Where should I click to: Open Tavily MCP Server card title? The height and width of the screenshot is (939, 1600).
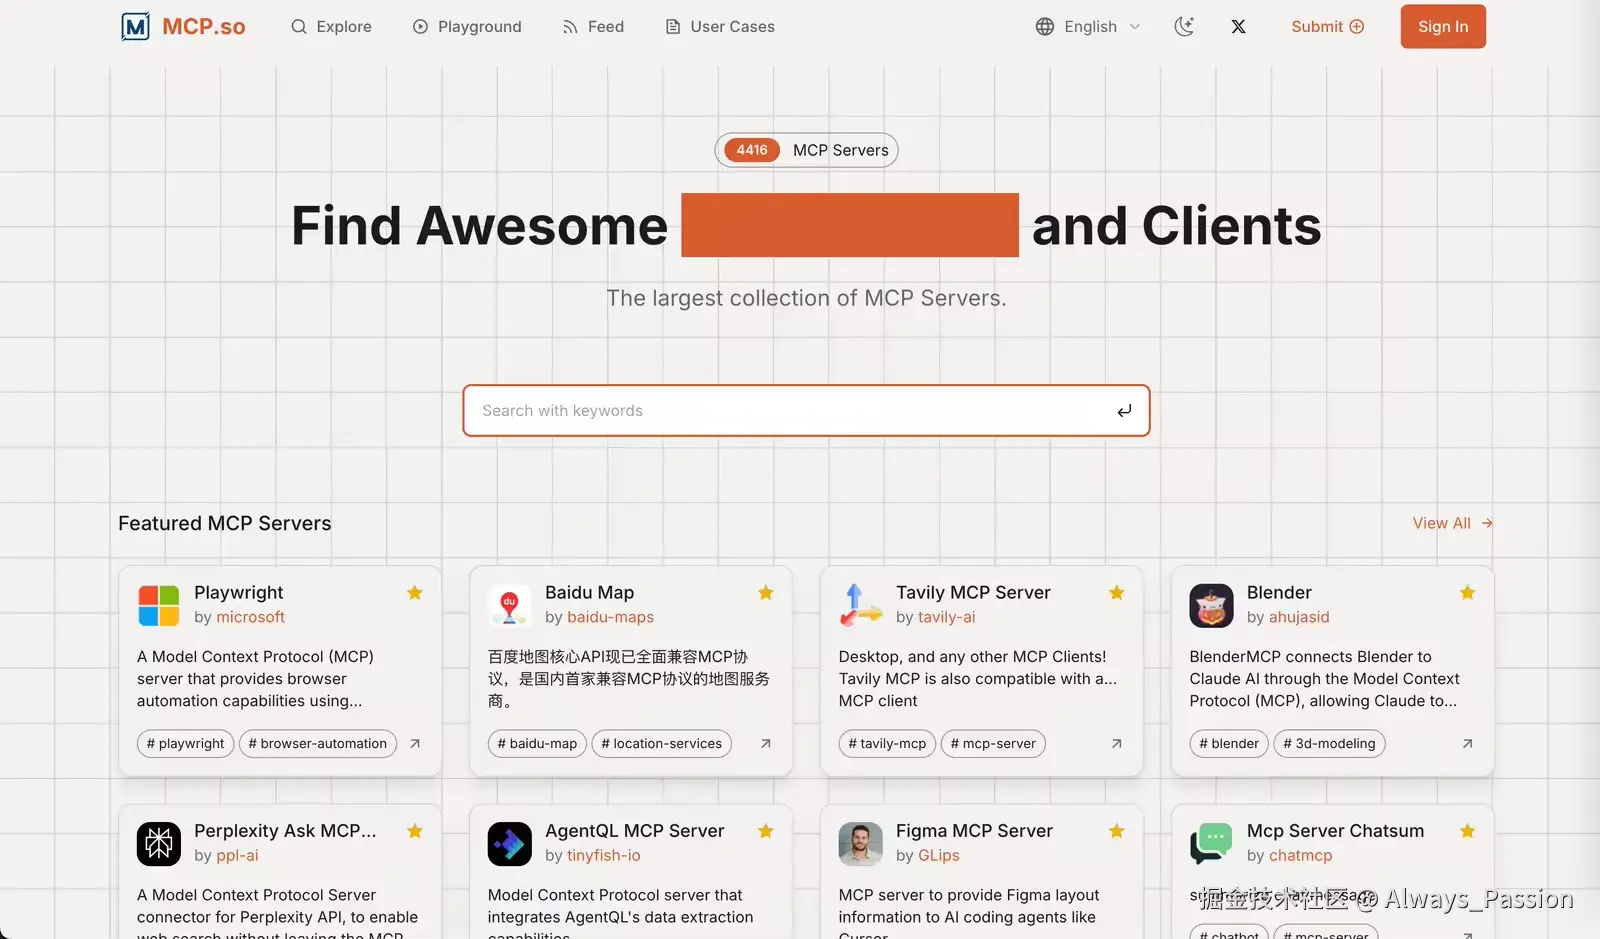point(973,593)
